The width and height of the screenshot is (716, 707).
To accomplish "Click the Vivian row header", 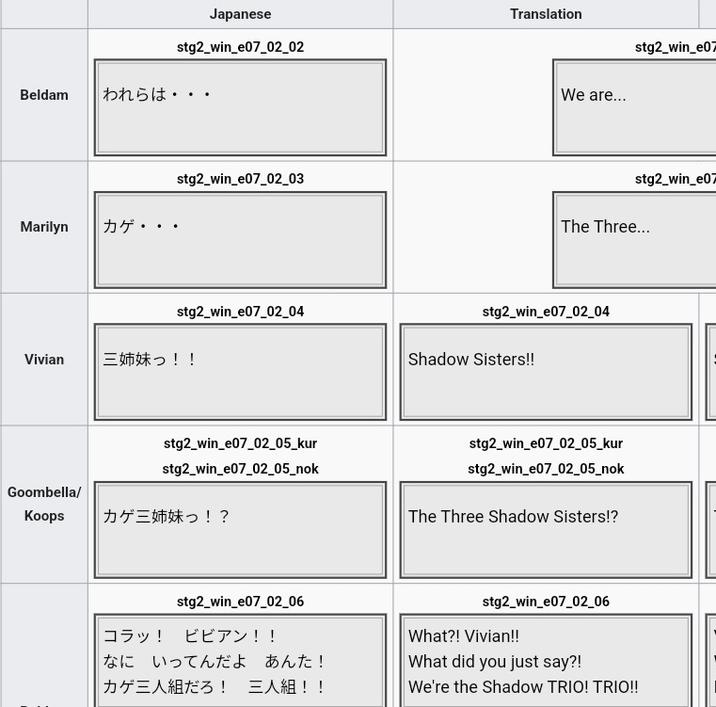I will pos(44,359).
